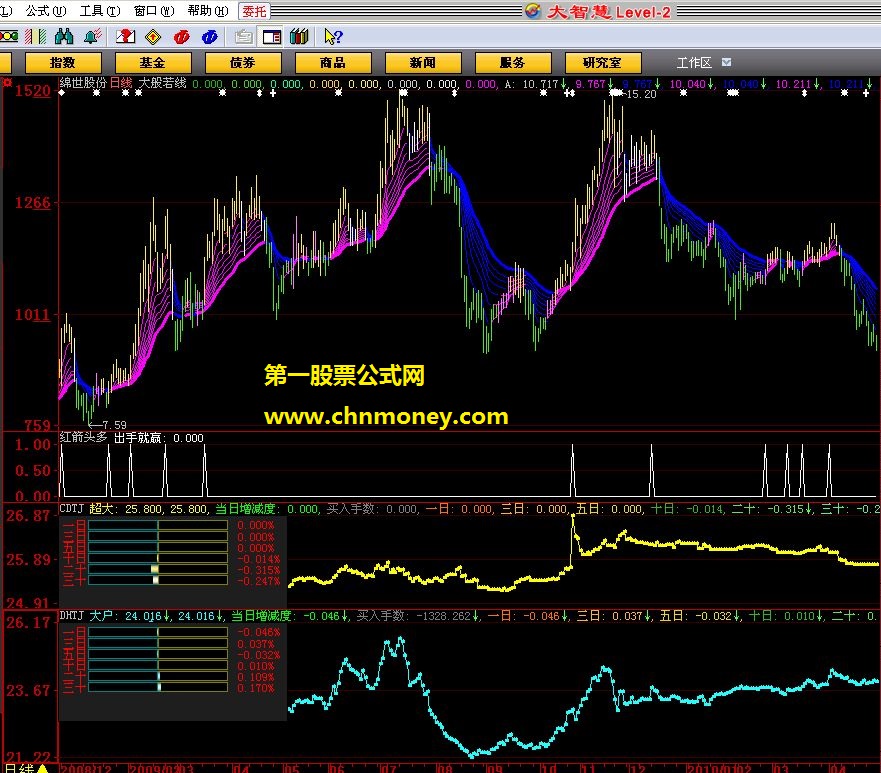The width and height of the screenshot is (881, 773).
Task: Click the 工作区 label
Action: 694,62
